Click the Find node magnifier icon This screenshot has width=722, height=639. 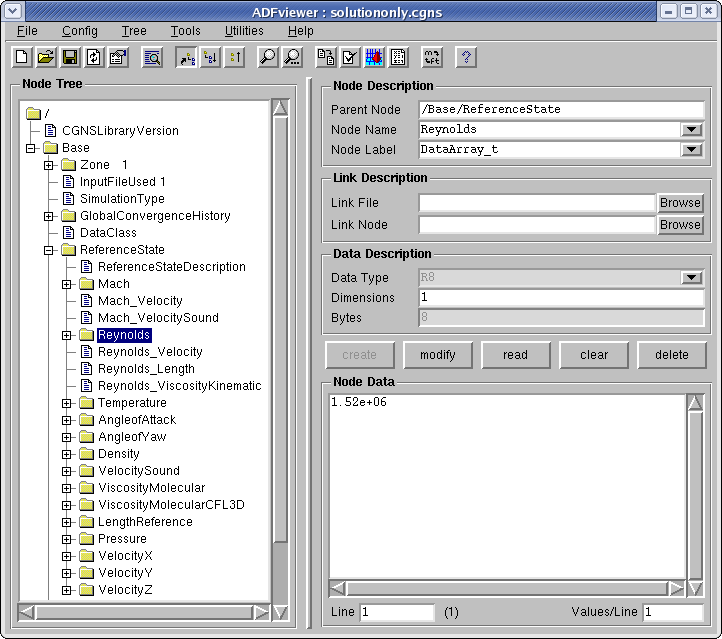pyautogui.click(x=268, y=58)
